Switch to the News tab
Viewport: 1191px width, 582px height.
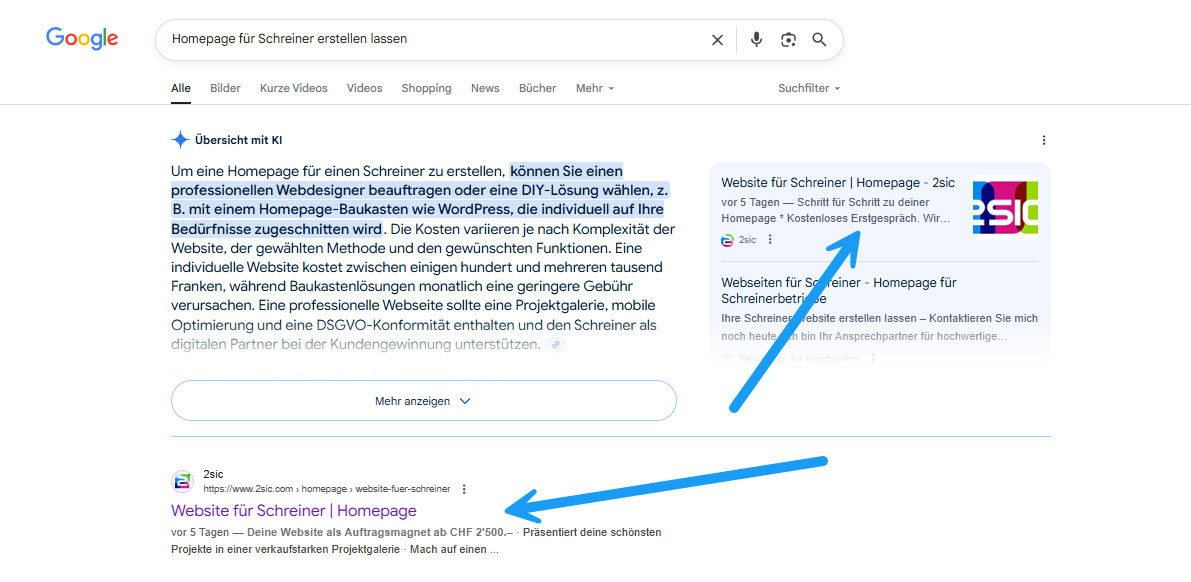(x=485, y=88)
